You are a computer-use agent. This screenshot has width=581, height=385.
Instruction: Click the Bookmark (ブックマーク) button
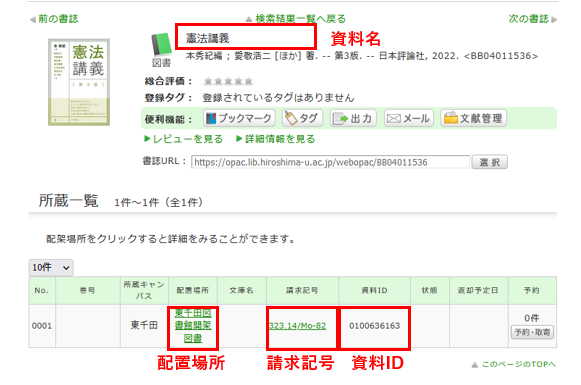click(239, 119)
